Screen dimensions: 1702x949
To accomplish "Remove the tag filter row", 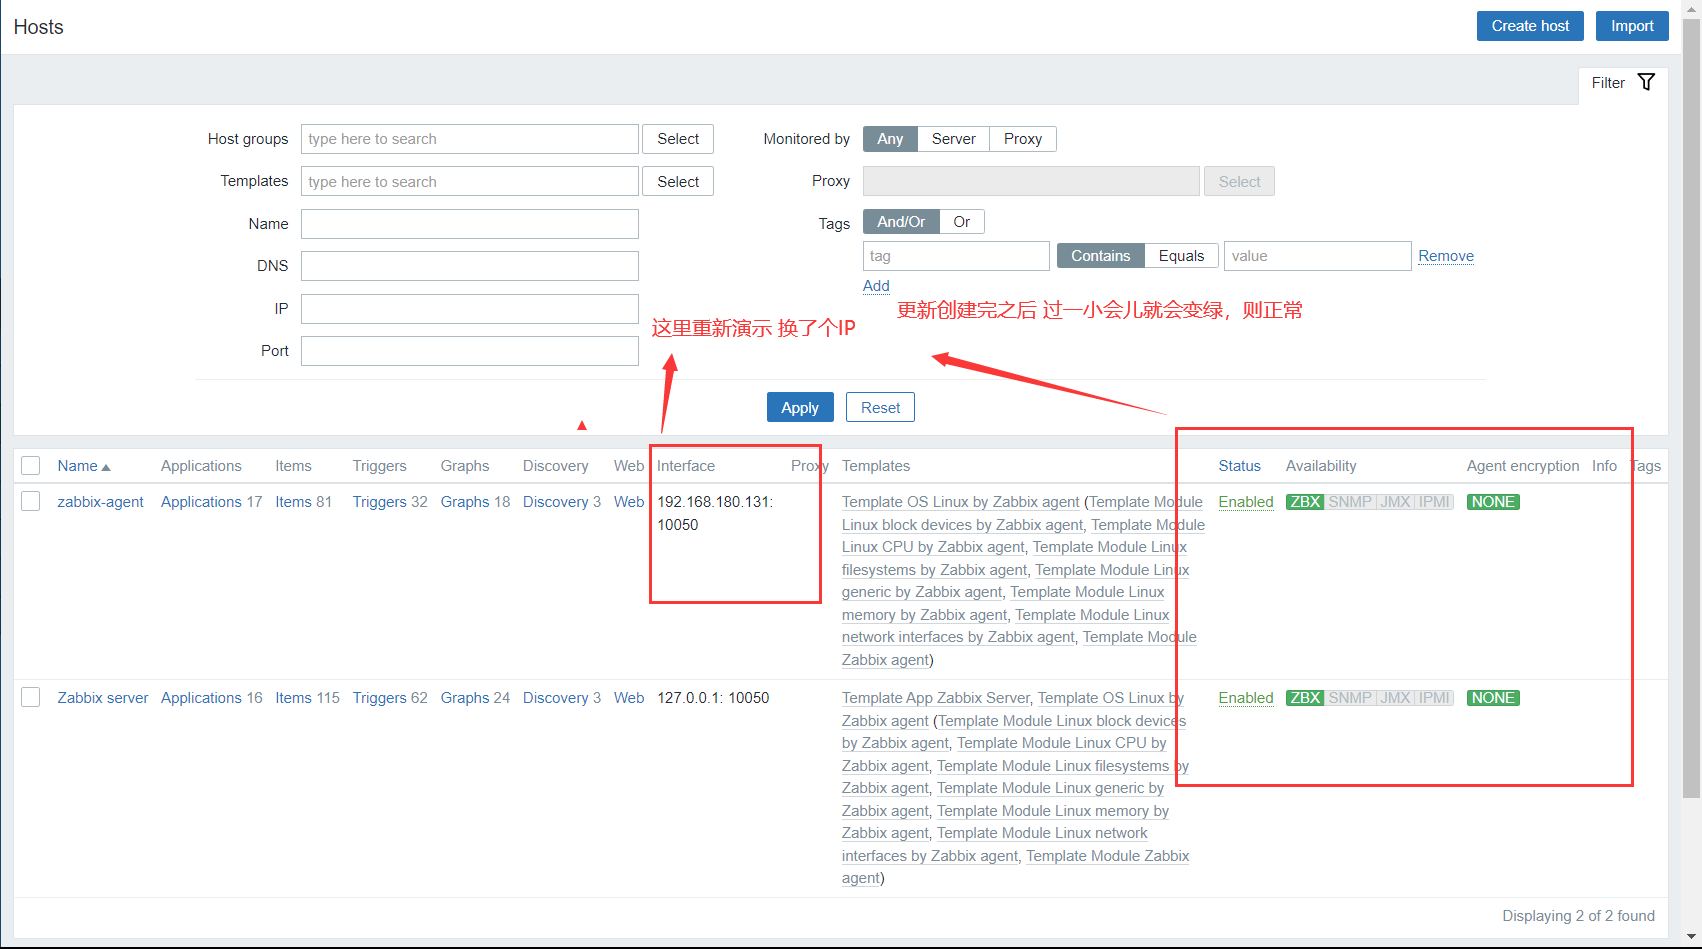I will tap(1446, 256).
